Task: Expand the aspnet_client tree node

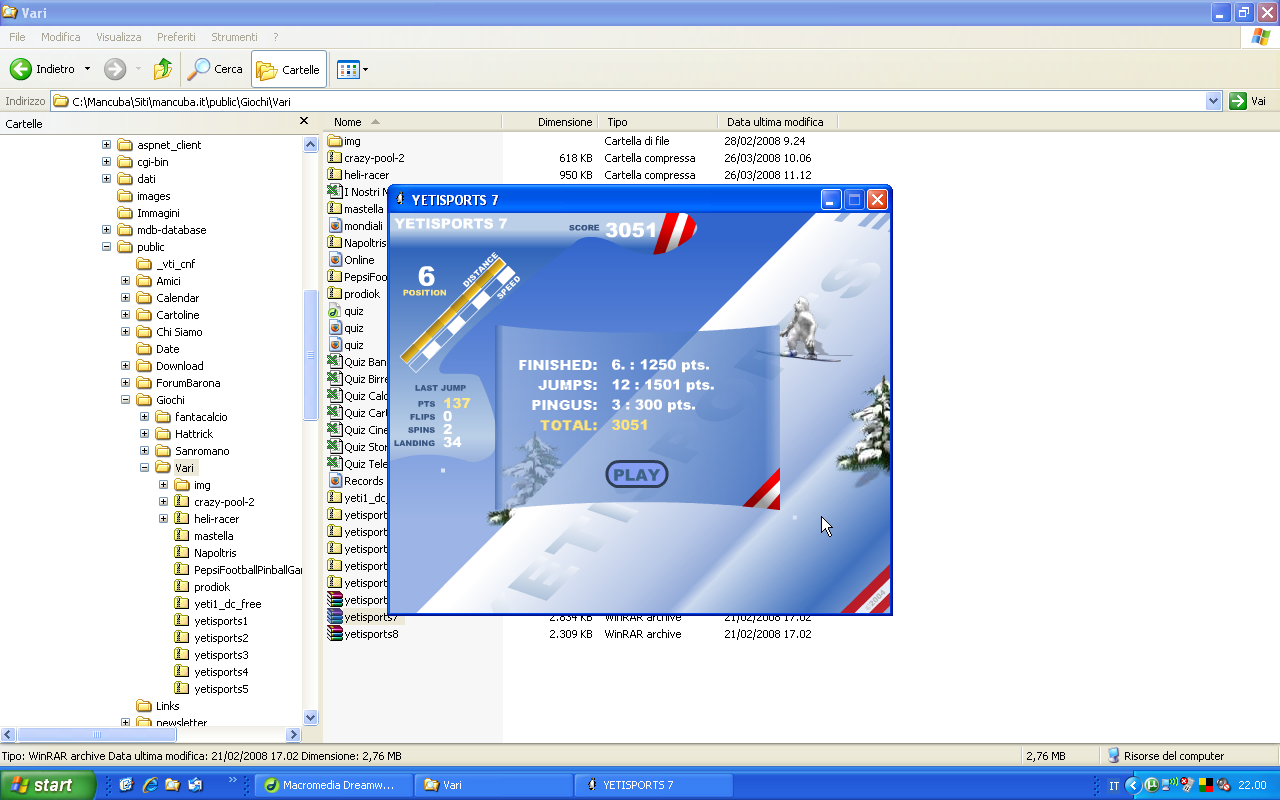Action: point(107,145)
